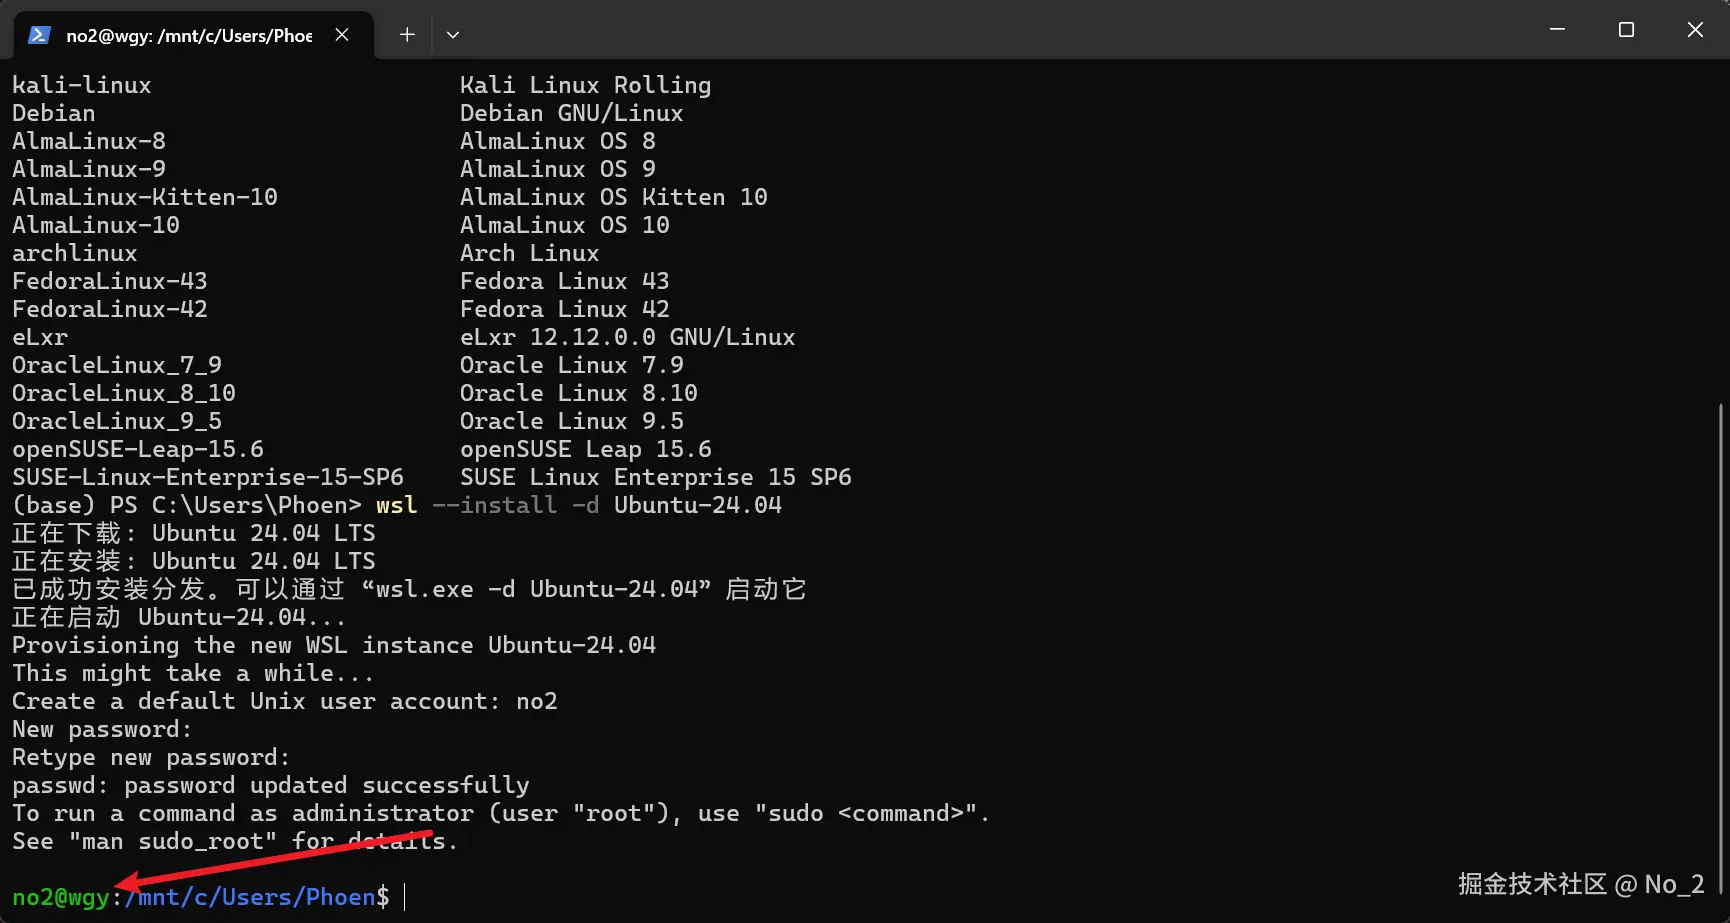Click the "passwd: password updated successfully" line
Viewport: 1730px width, 923px height.
pyautogui.click(x=270, y=785)
